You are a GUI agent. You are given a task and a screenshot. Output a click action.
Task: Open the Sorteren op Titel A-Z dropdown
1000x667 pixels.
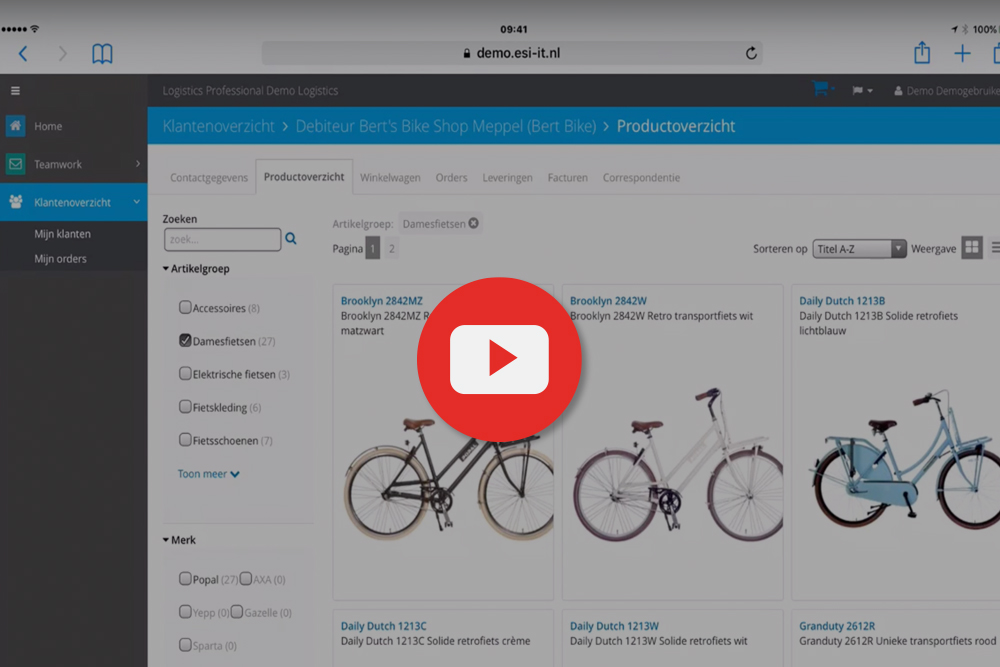point(858,249)
